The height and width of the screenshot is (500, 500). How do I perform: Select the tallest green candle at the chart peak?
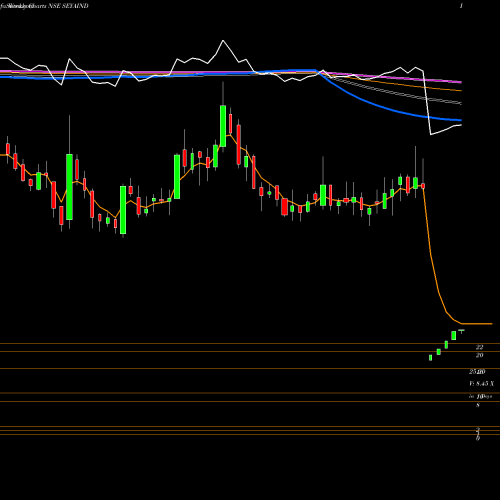click(223, 126)
